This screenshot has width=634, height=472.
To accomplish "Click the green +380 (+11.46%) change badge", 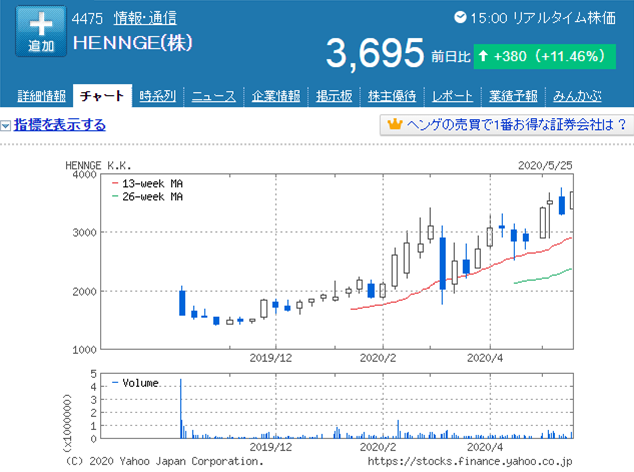I will 545,56.
